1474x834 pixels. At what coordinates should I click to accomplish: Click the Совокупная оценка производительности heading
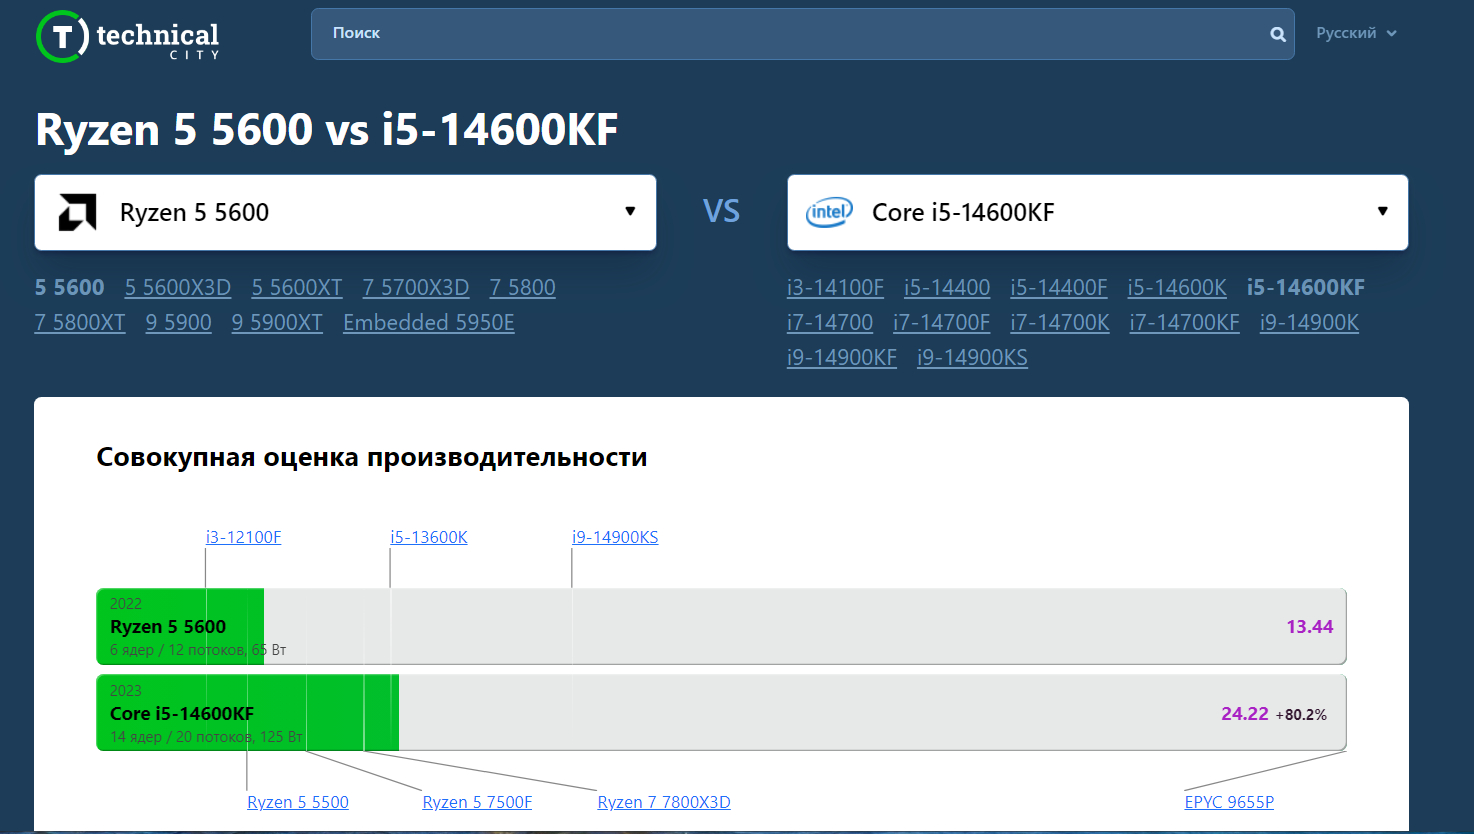tap(372, 457)
